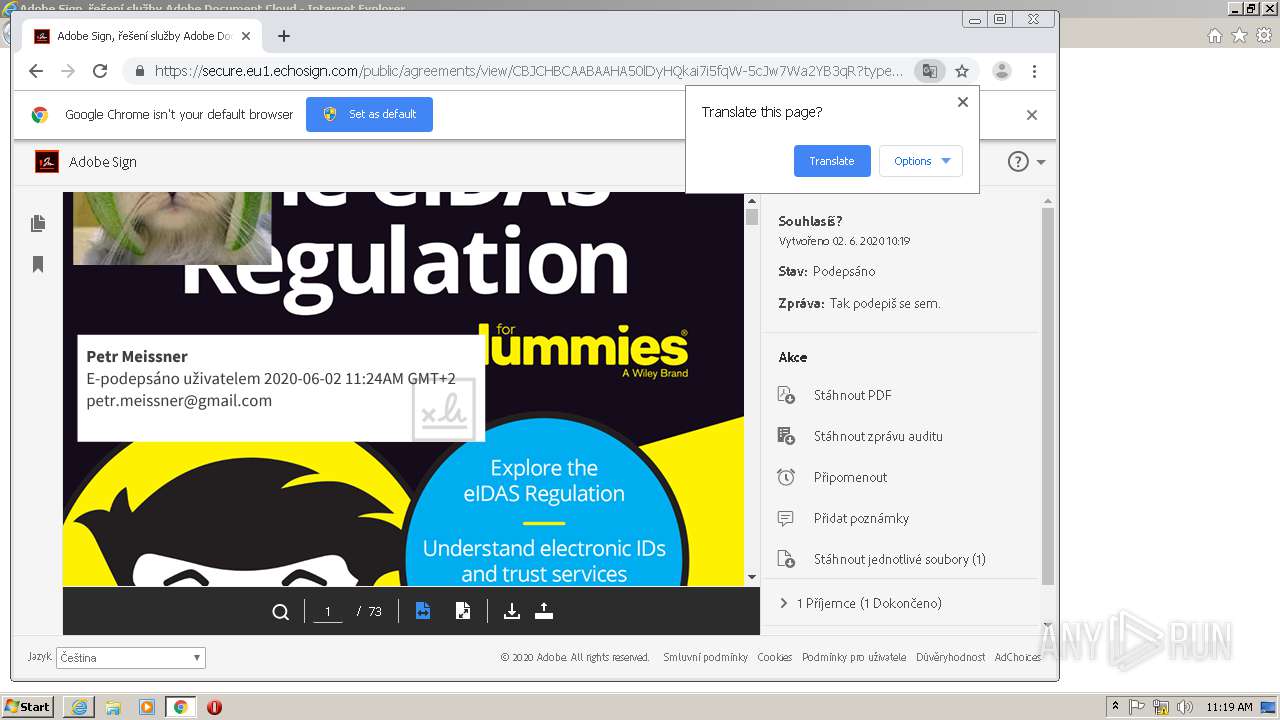Set Chrome as default browser
1280x720 pixels.
point(369,114)
